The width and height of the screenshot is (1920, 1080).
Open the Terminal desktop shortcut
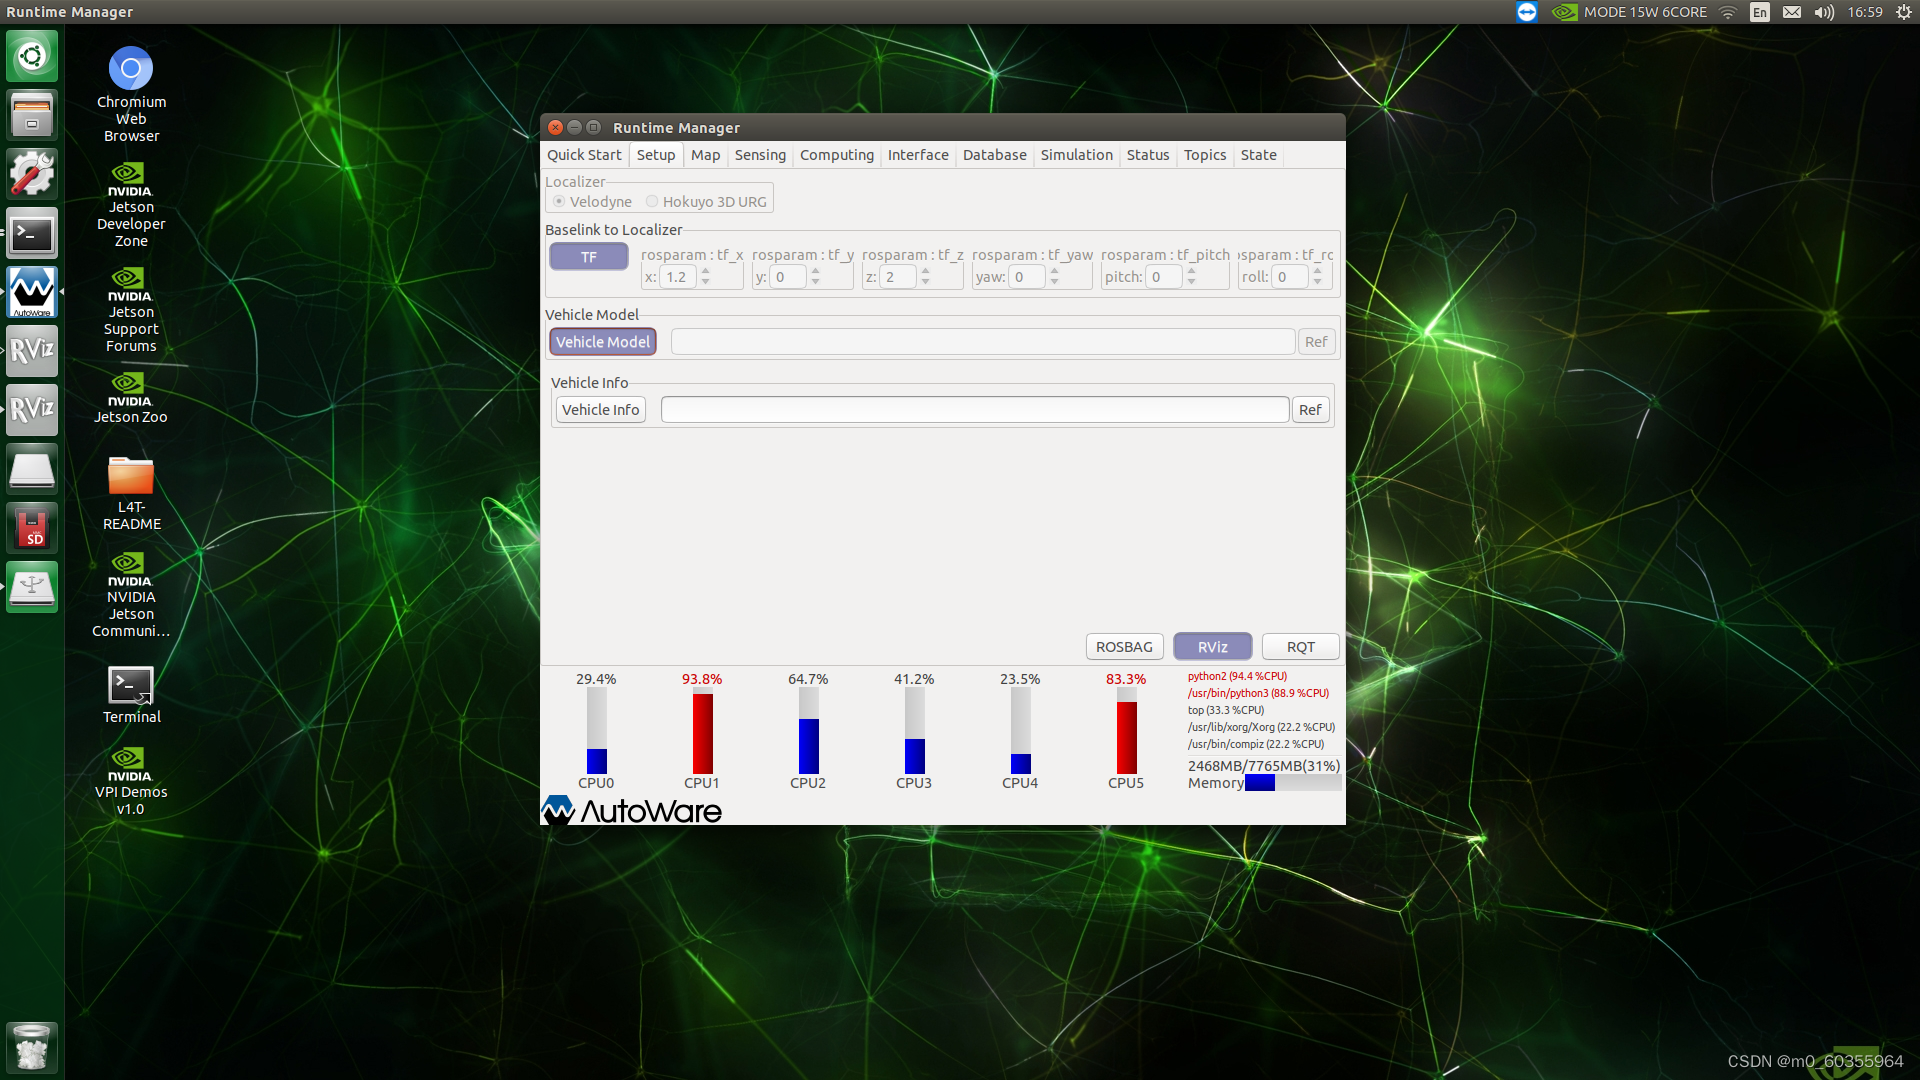coord(131,687)
